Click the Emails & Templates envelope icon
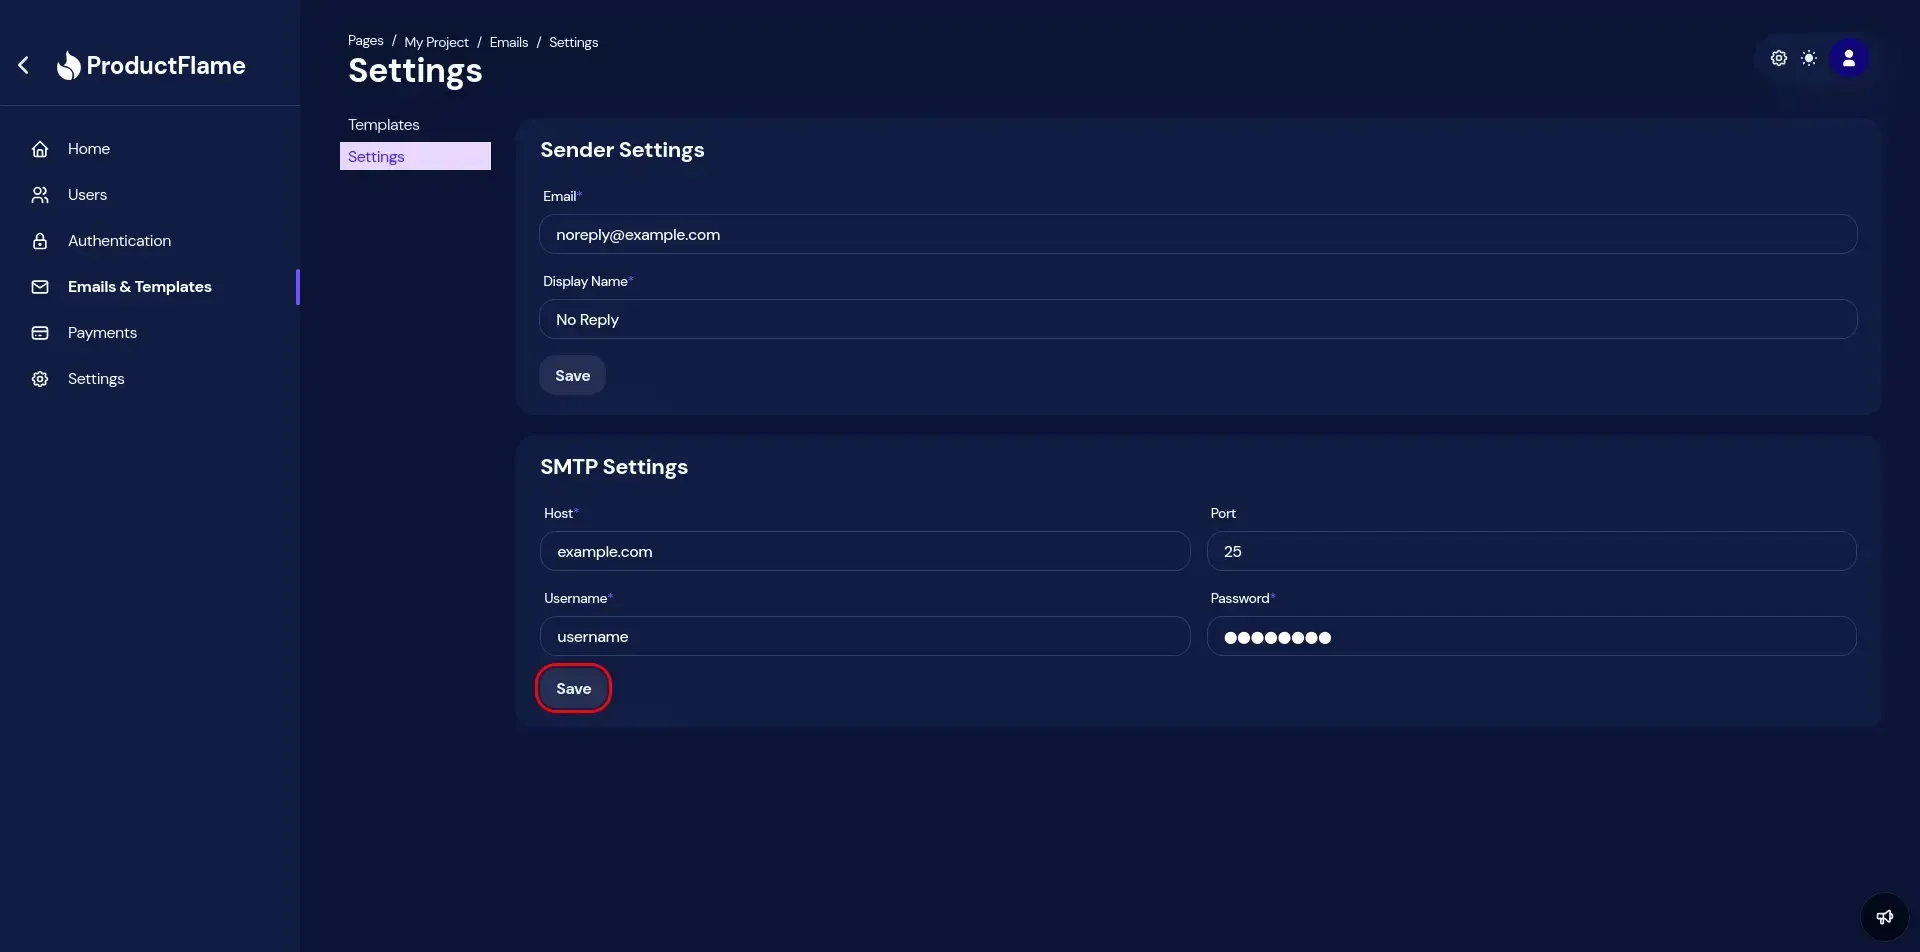This screenshot has width=1920, height=952. (x=40, y=287)
